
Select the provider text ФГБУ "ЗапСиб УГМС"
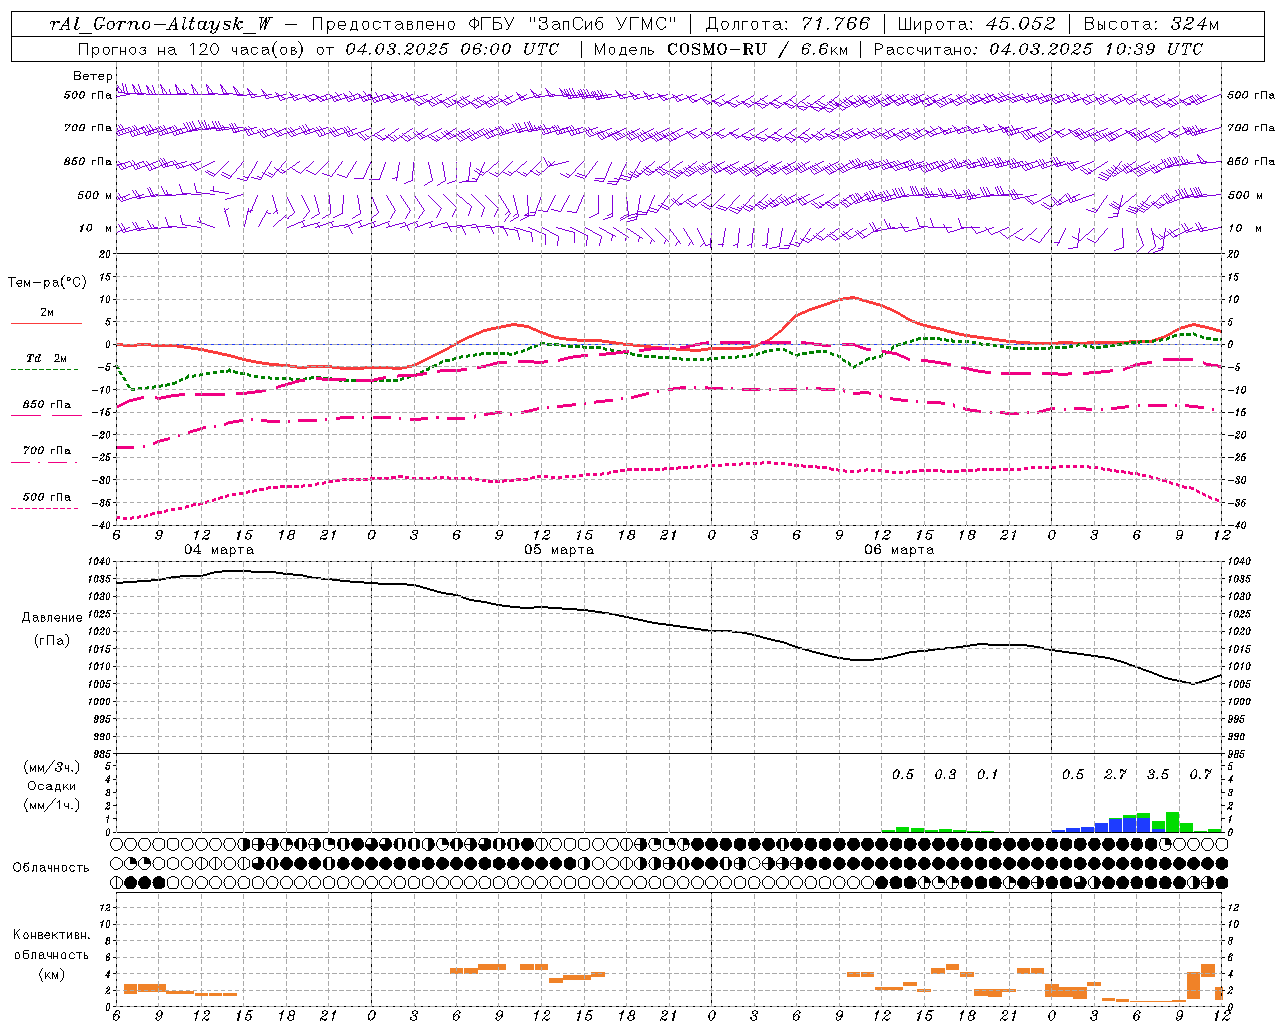click(571, 24)
